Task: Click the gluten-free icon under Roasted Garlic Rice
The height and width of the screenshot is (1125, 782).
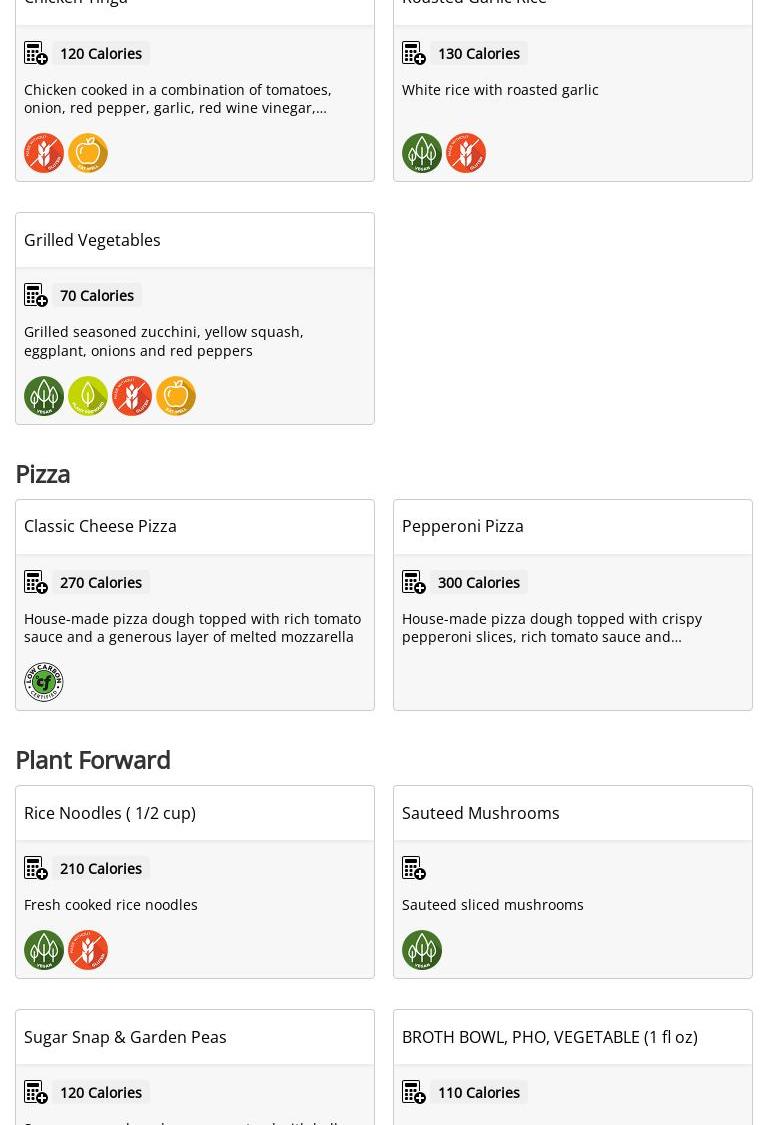Action: coord(466,153)
